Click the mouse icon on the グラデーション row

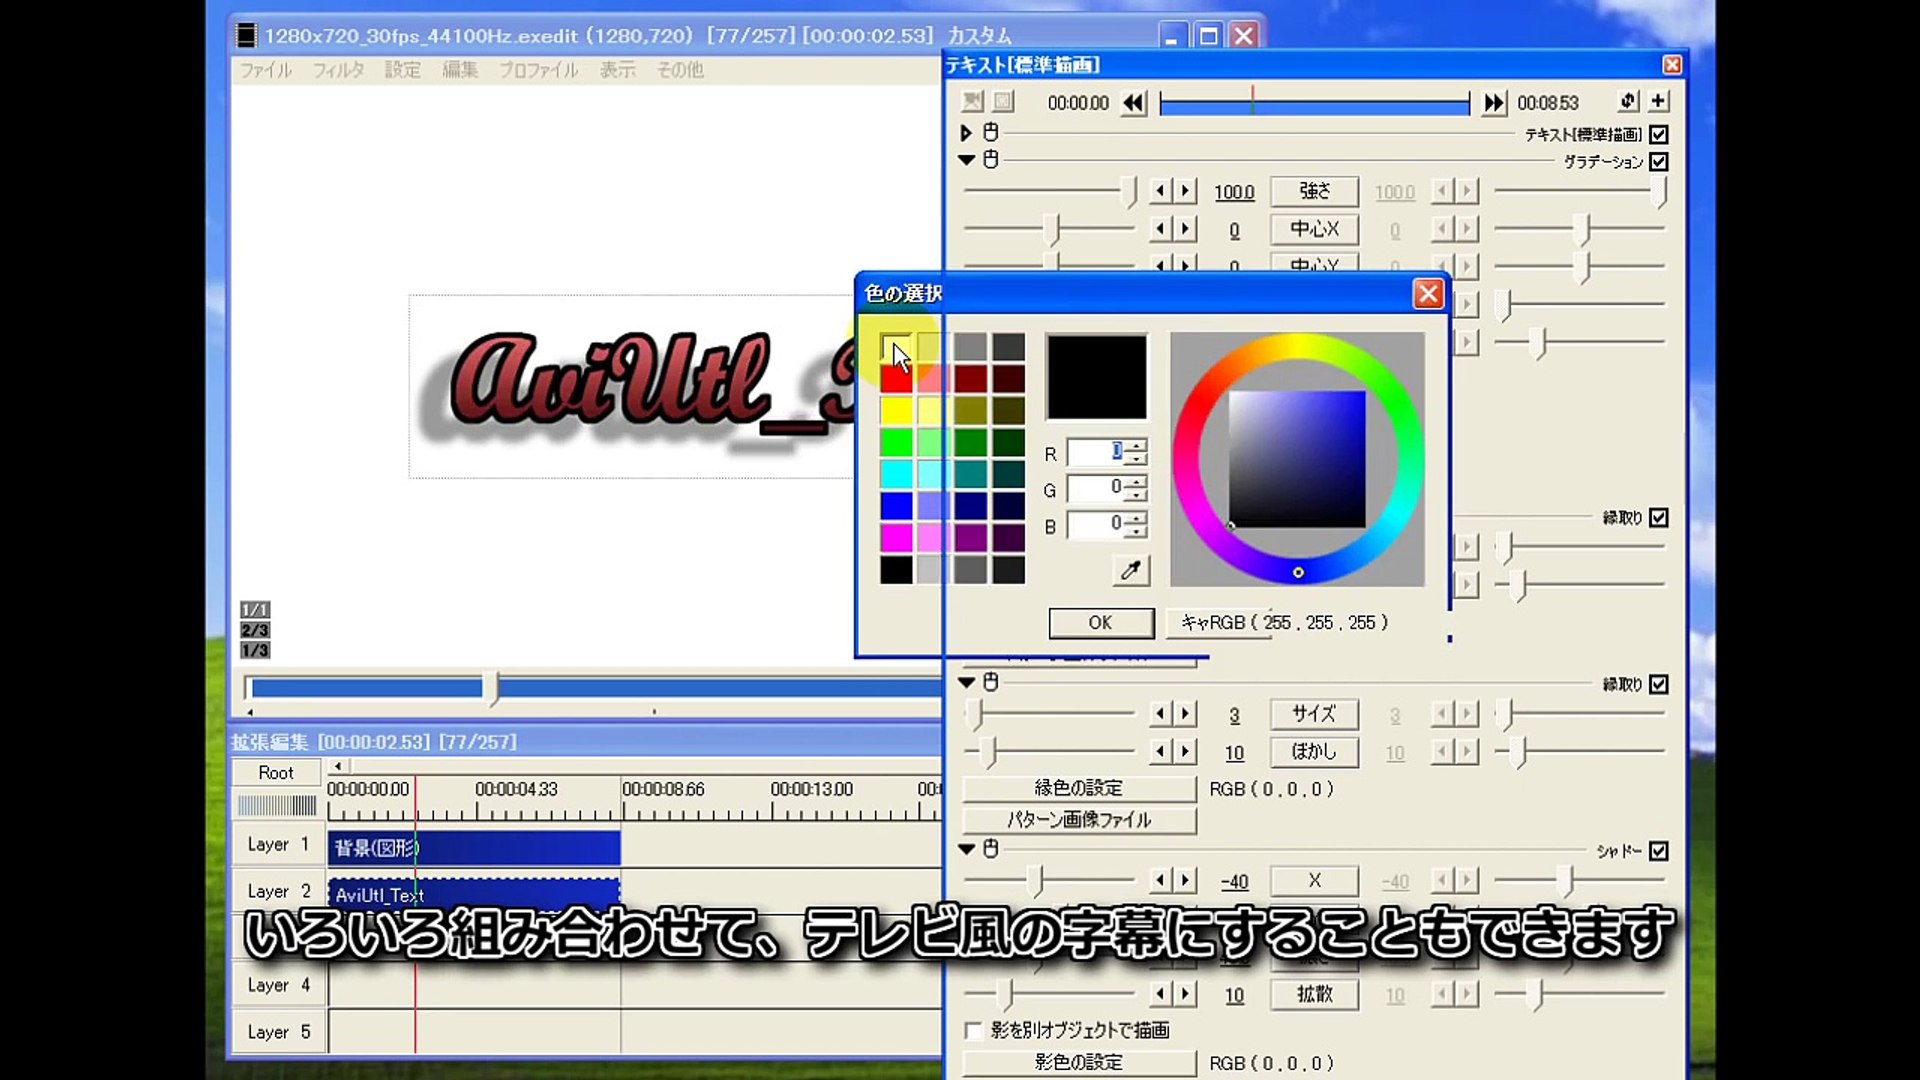[991, 159]
